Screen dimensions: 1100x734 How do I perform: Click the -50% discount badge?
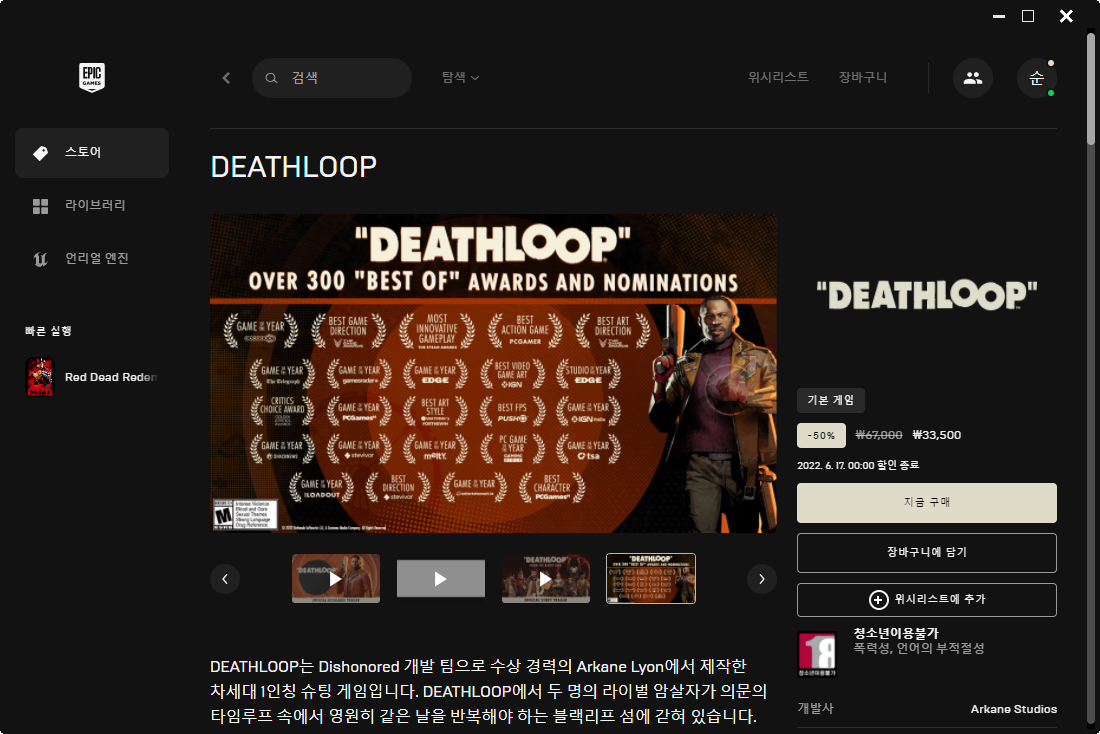point(821,436)
